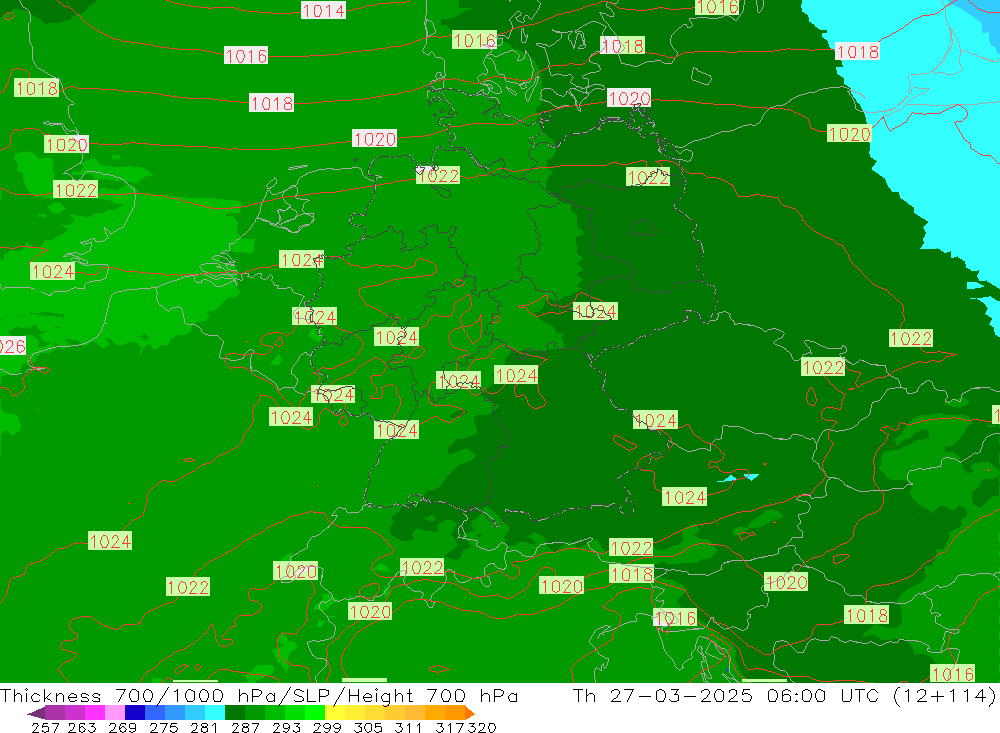The width and height of the screenshot is (1000, 733).
Task: Pick the brightest green legend swatch
Action: (x=315, y=713)
